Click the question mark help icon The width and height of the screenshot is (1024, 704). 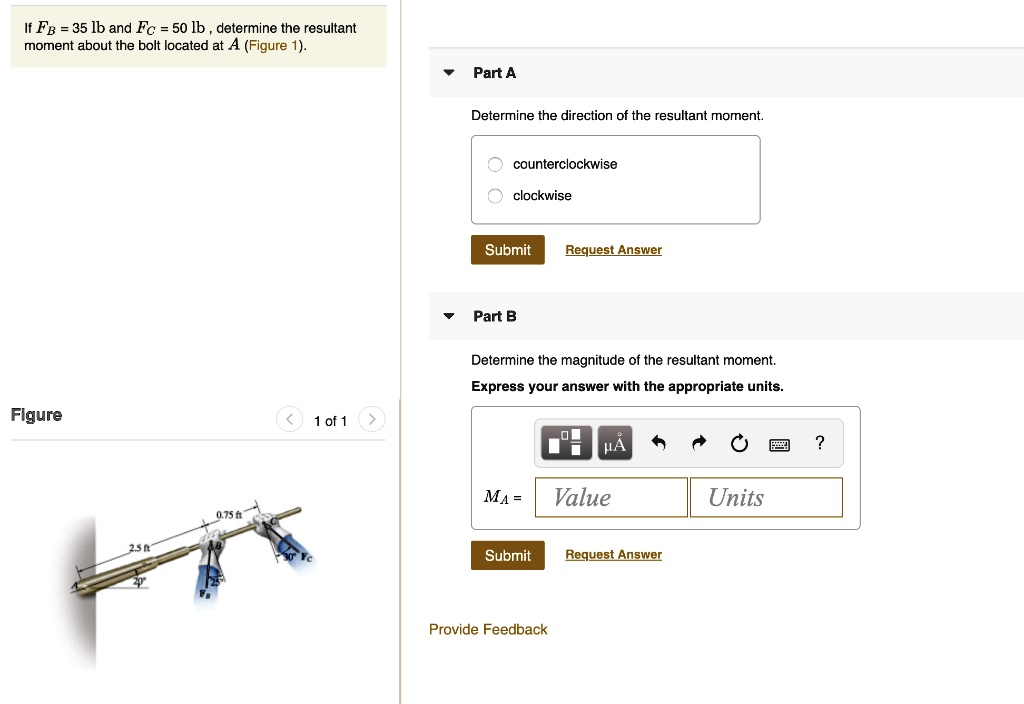tap(820, 443)
